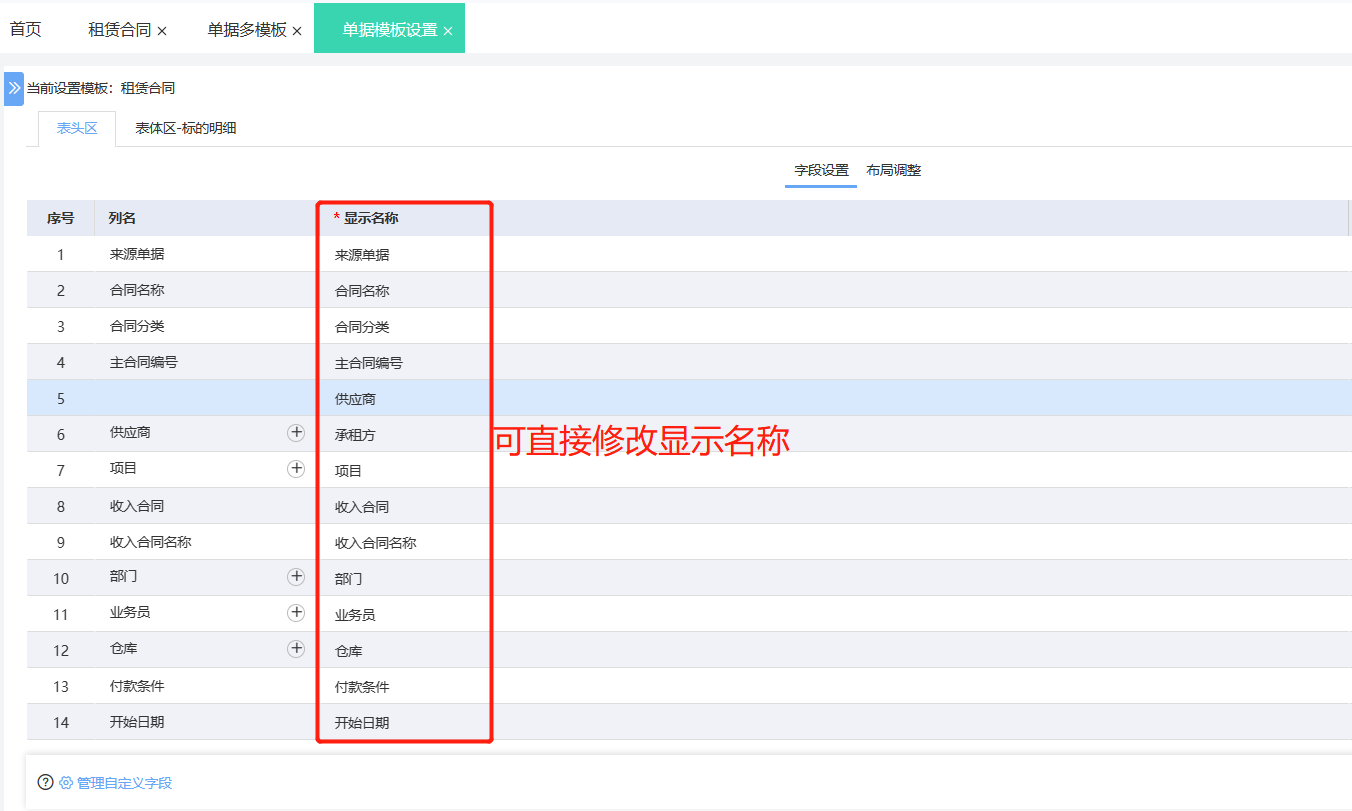Click gear icon next to 管理自定义字段
The height and width of the screenshot is (811, 1352).
tap(66, 783)
